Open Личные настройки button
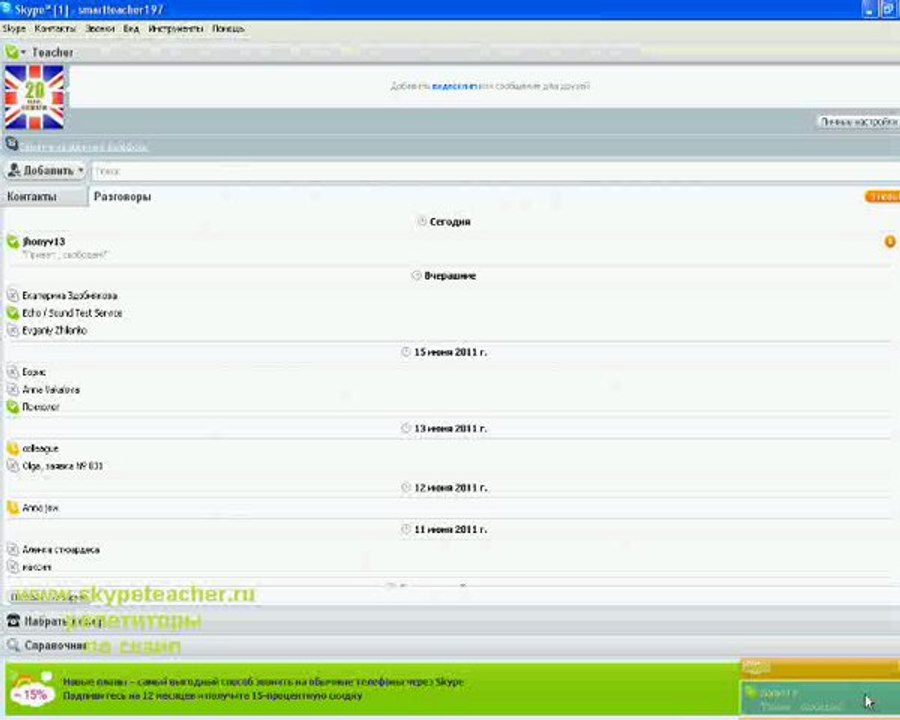 859,121
